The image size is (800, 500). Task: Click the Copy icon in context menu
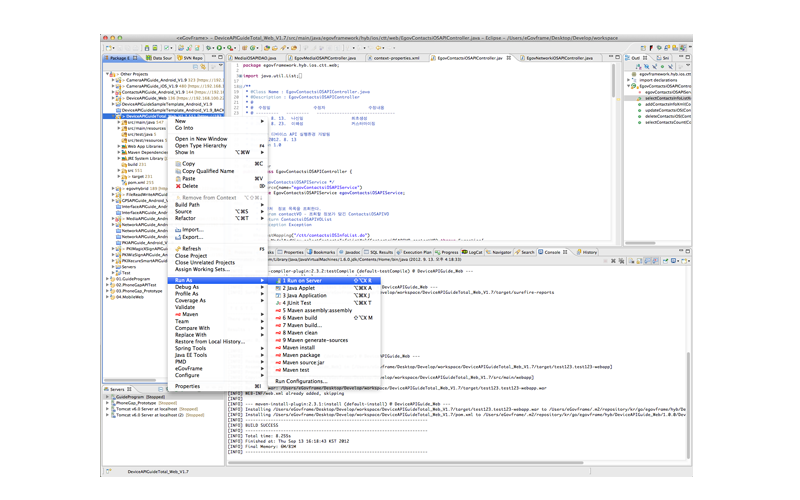pos(178,163)
